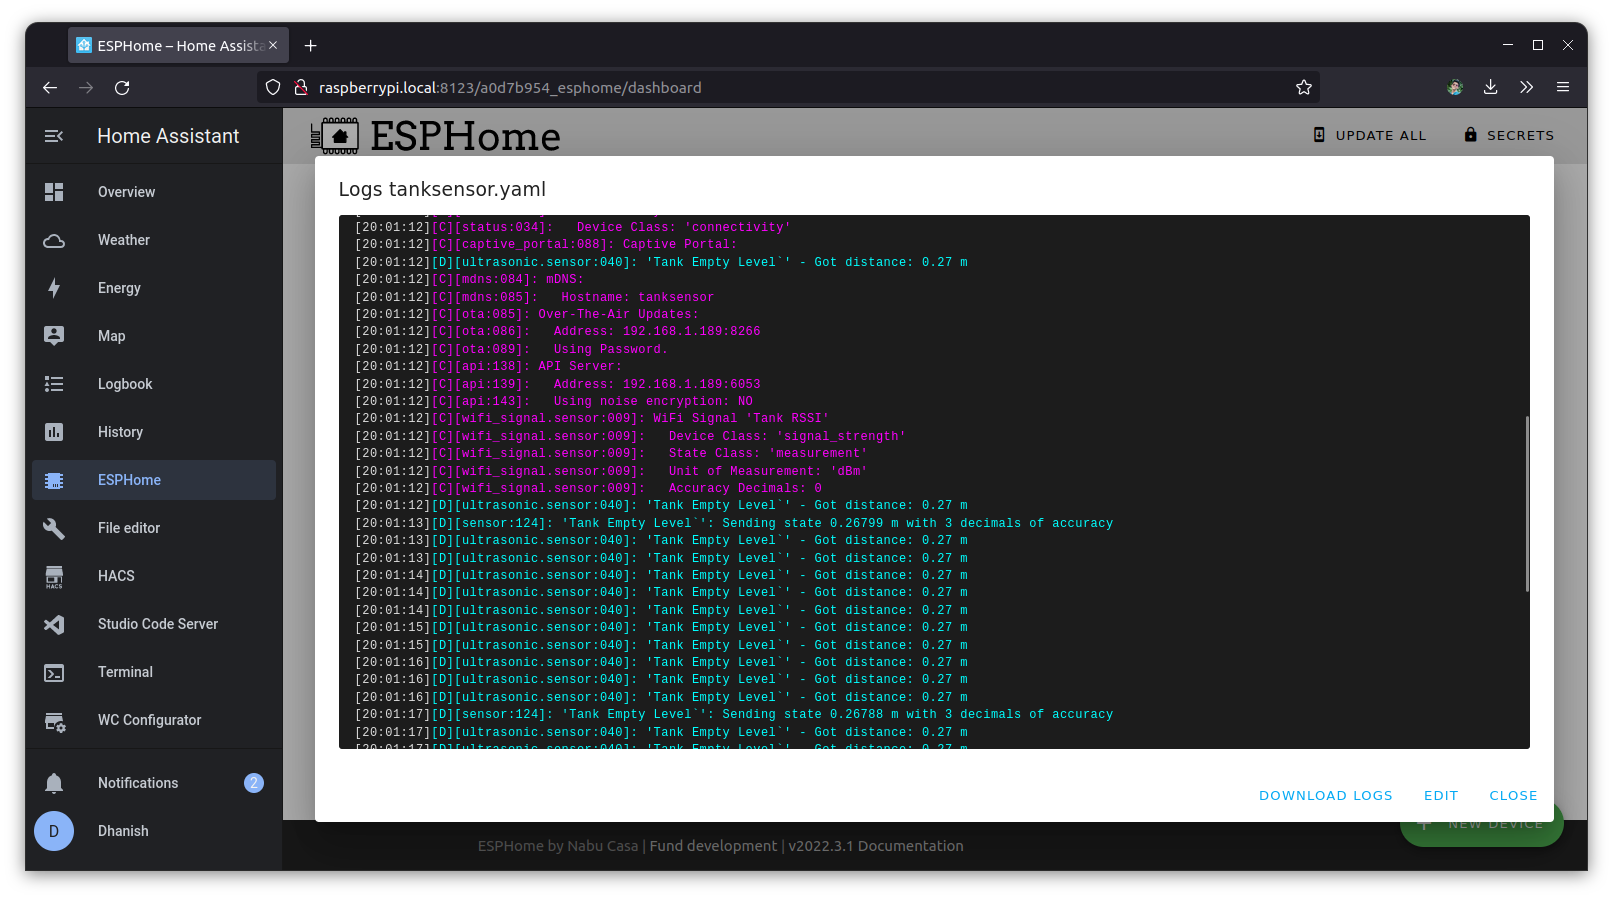Image resolution: width=1613 pixels, height=899 pixels.
Task: Open the Logbook list icon
Action: (x=54, y=384)
